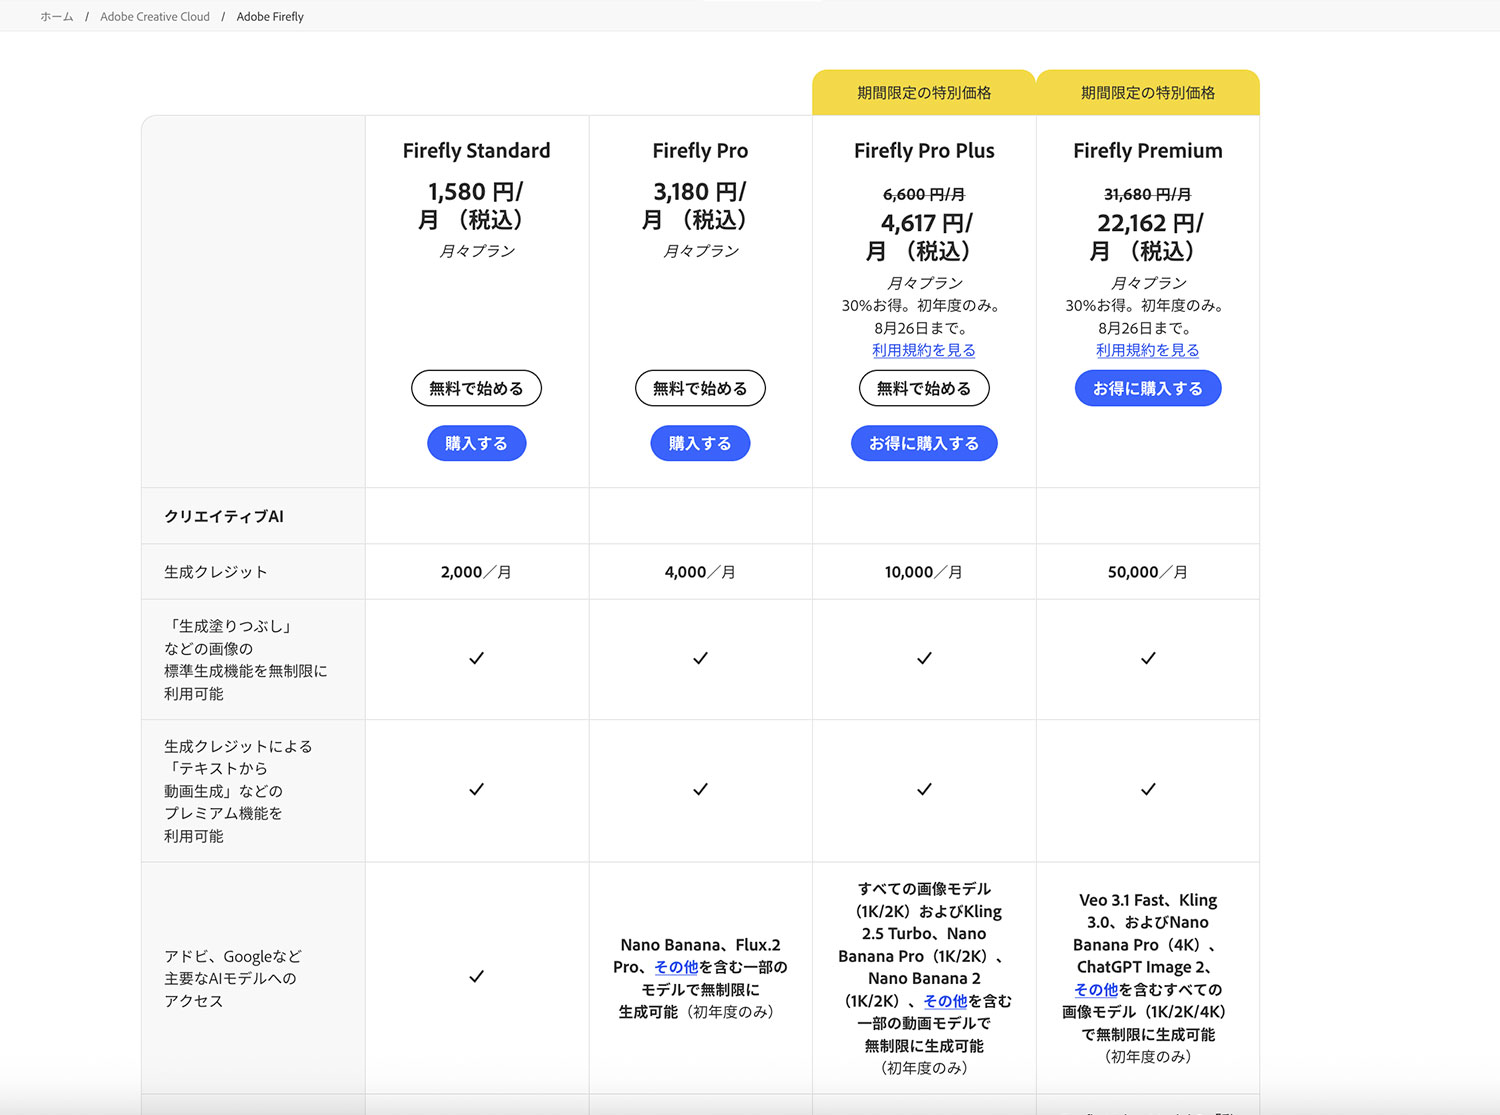Image resolution: width=1500 pixels, height=1115 pixels.
Task: Click the 10,000/月 credits cell
Action: [x=924, y=572]
